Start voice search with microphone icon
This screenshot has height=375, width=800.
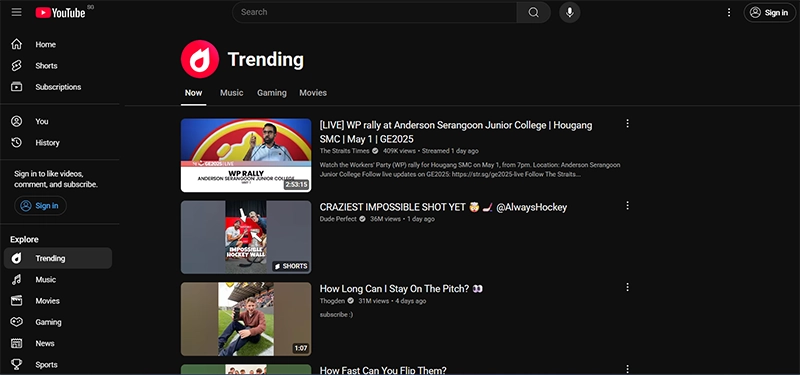pos(569,12)
